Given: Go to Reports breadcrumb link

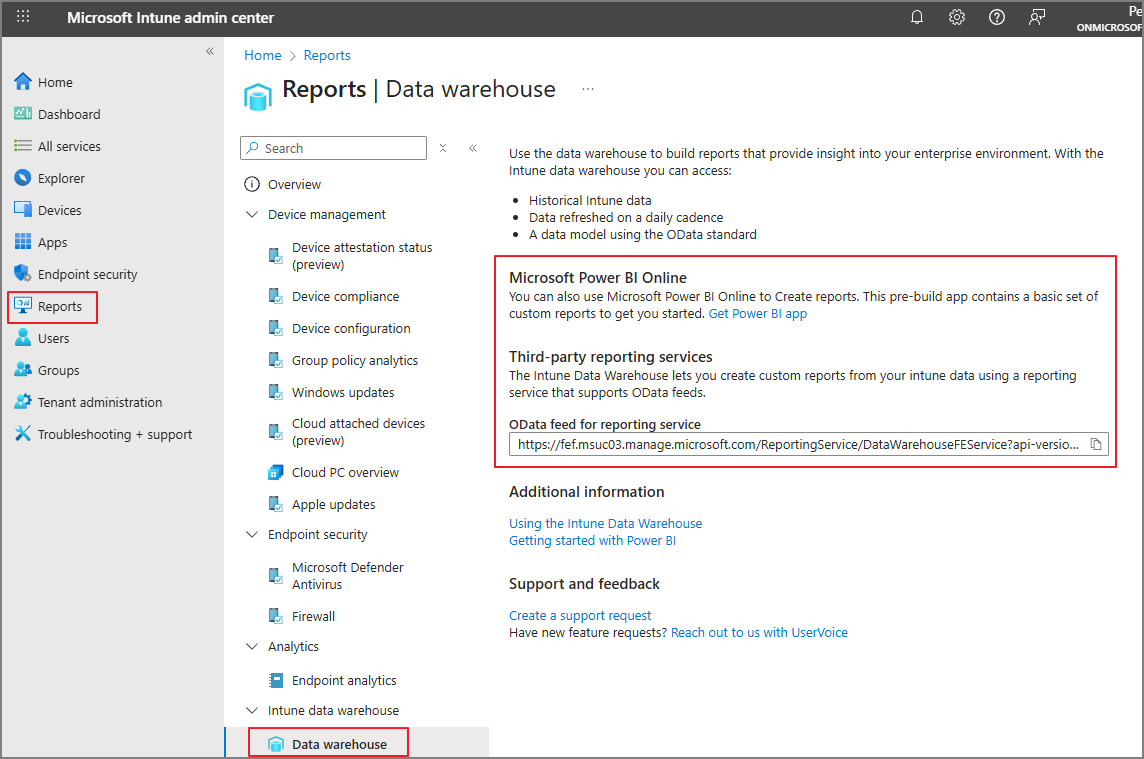Looking at the screenshot, I should 327,55.
